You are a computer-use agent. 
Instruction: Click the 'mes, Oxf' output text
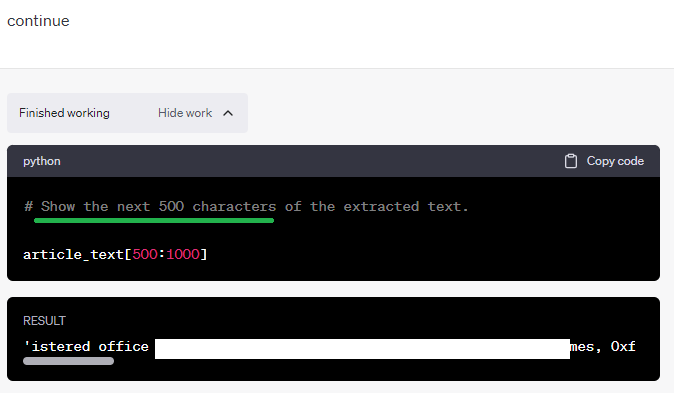[603, 347]
